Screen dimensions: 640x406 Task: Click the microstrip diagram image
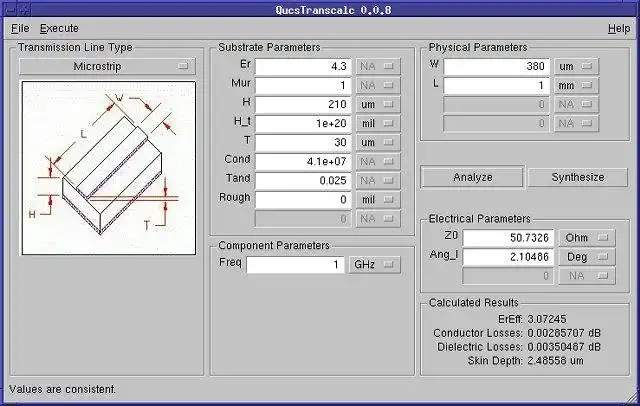(x=109, y=168)
